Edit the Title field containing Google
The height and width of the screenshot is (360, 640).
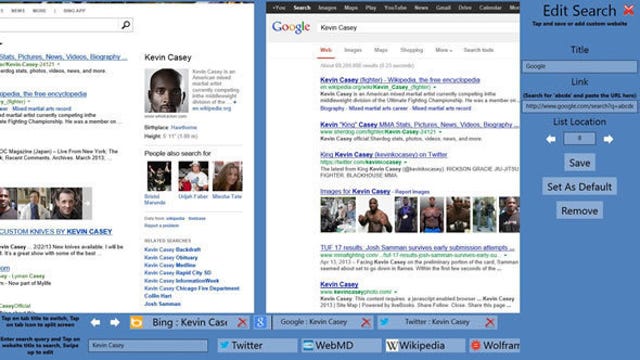tap(579, 66)
